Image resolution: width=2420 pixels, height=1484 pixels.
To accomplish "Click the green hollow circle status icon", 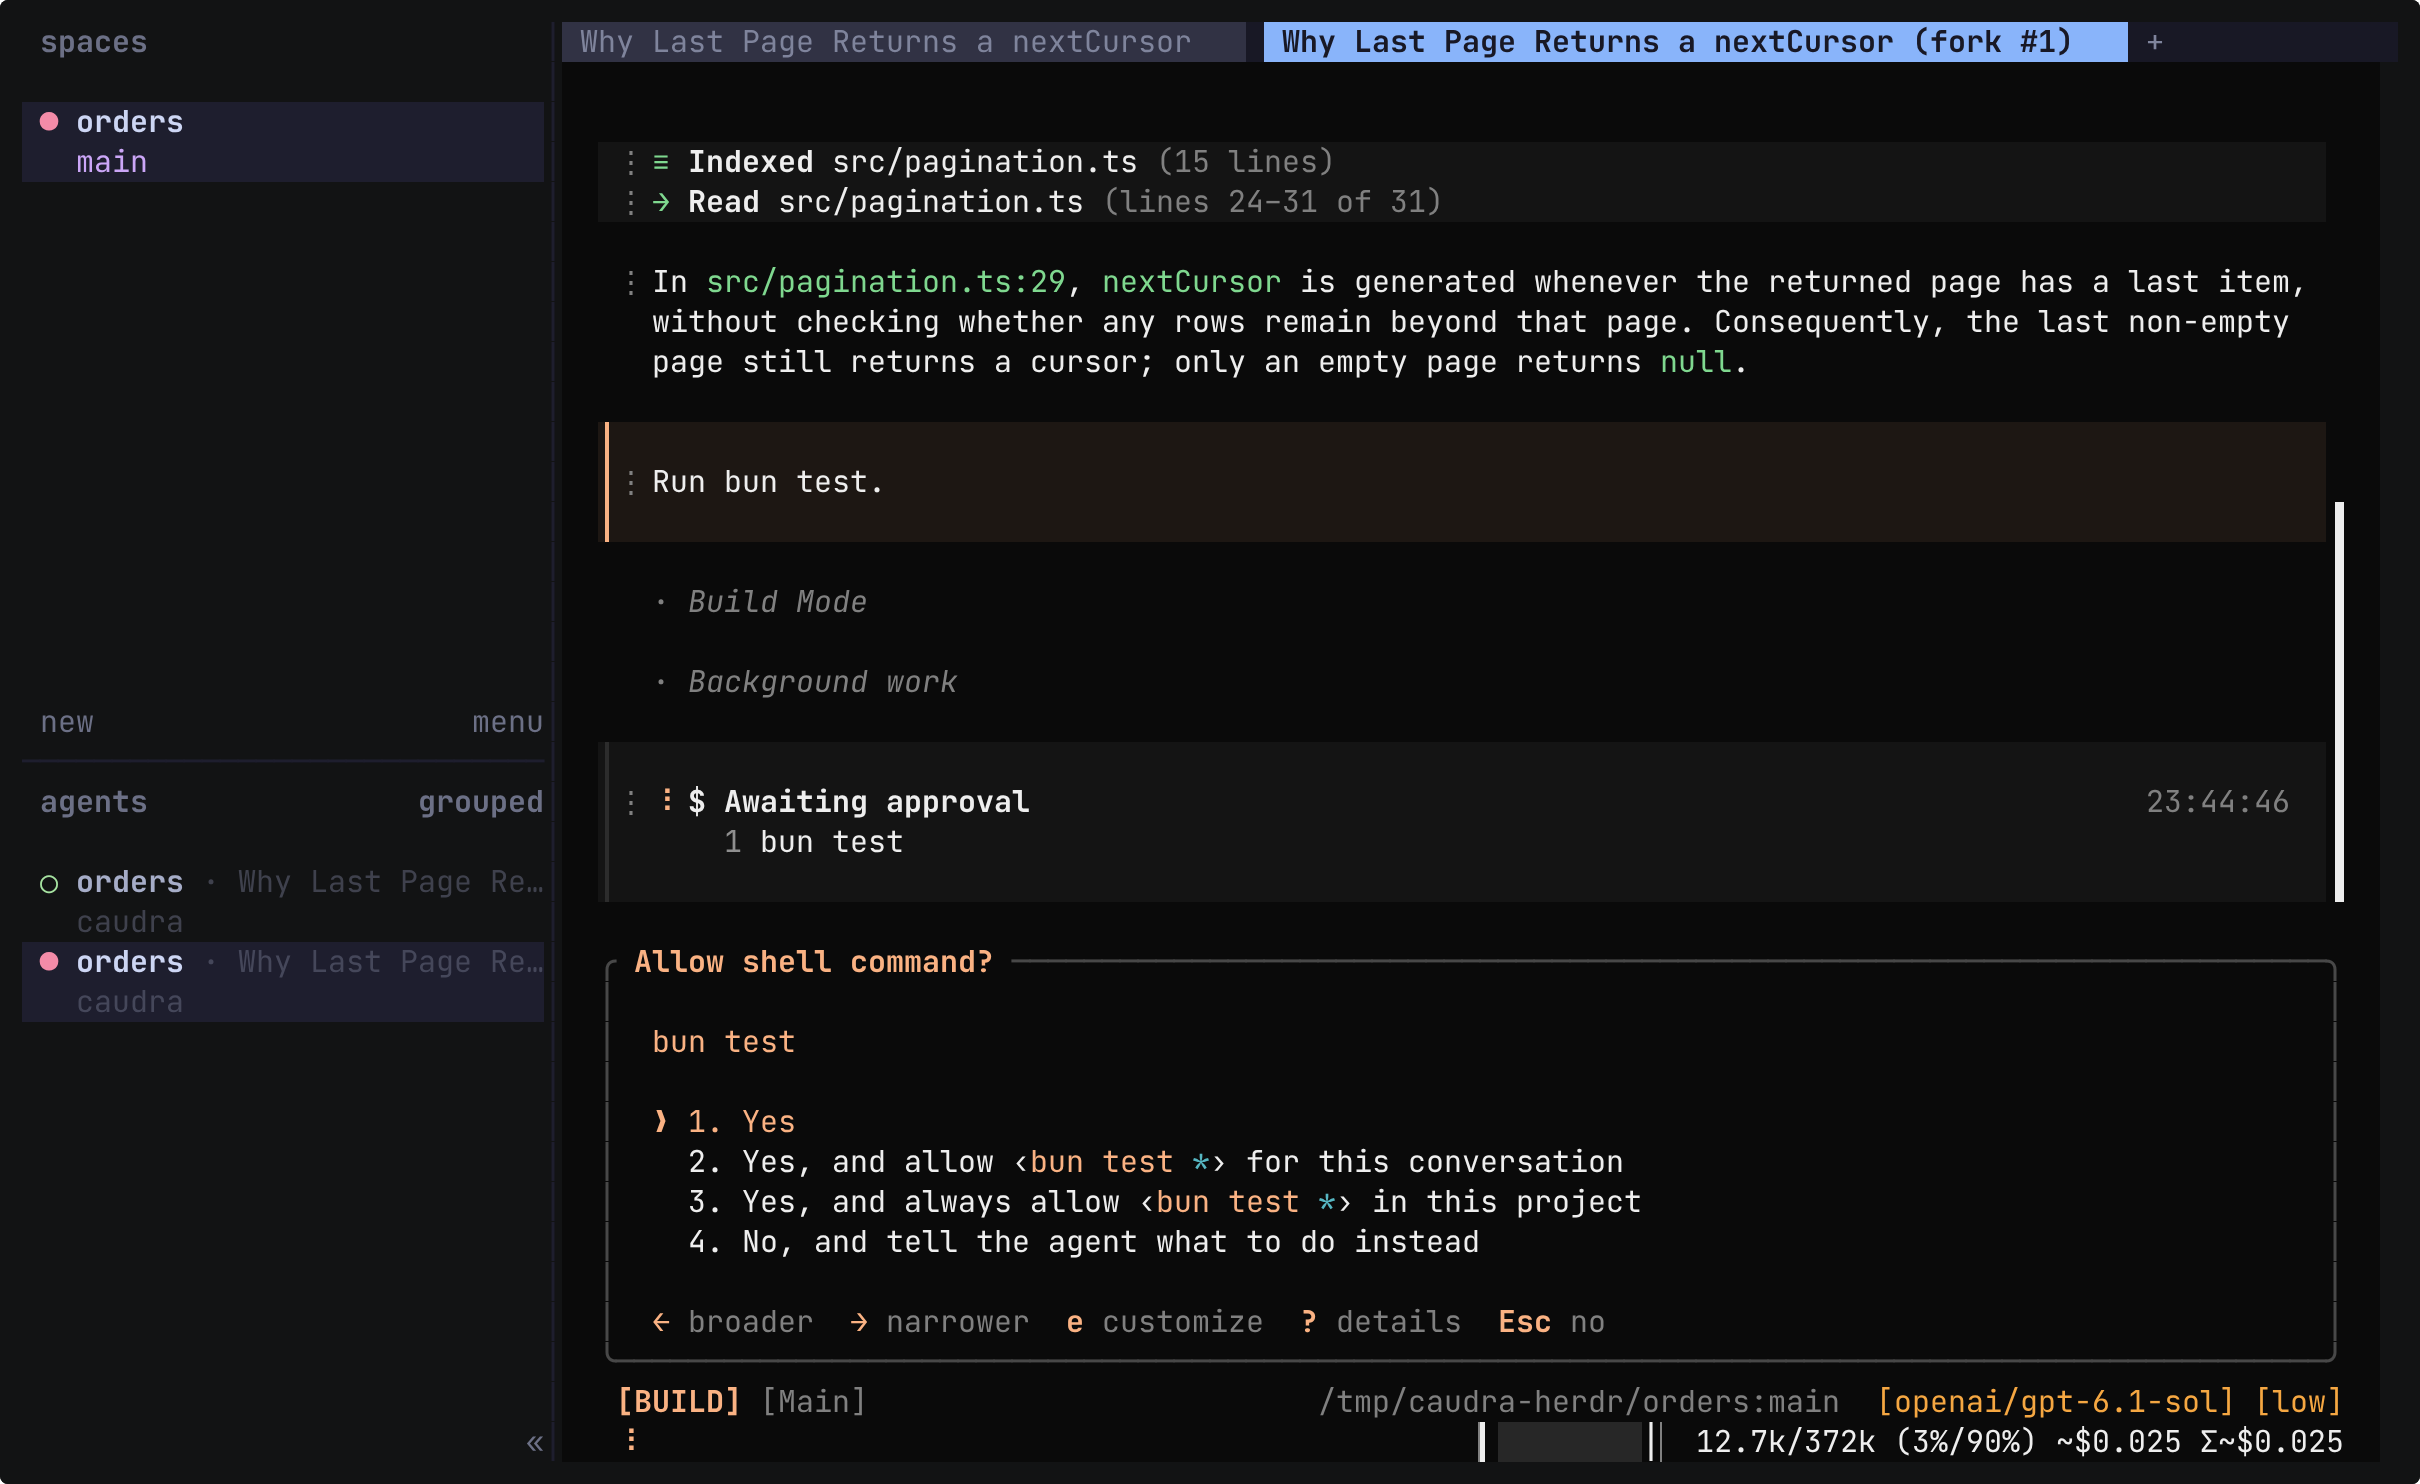I will pyautogui.click(x=49, y=883).
